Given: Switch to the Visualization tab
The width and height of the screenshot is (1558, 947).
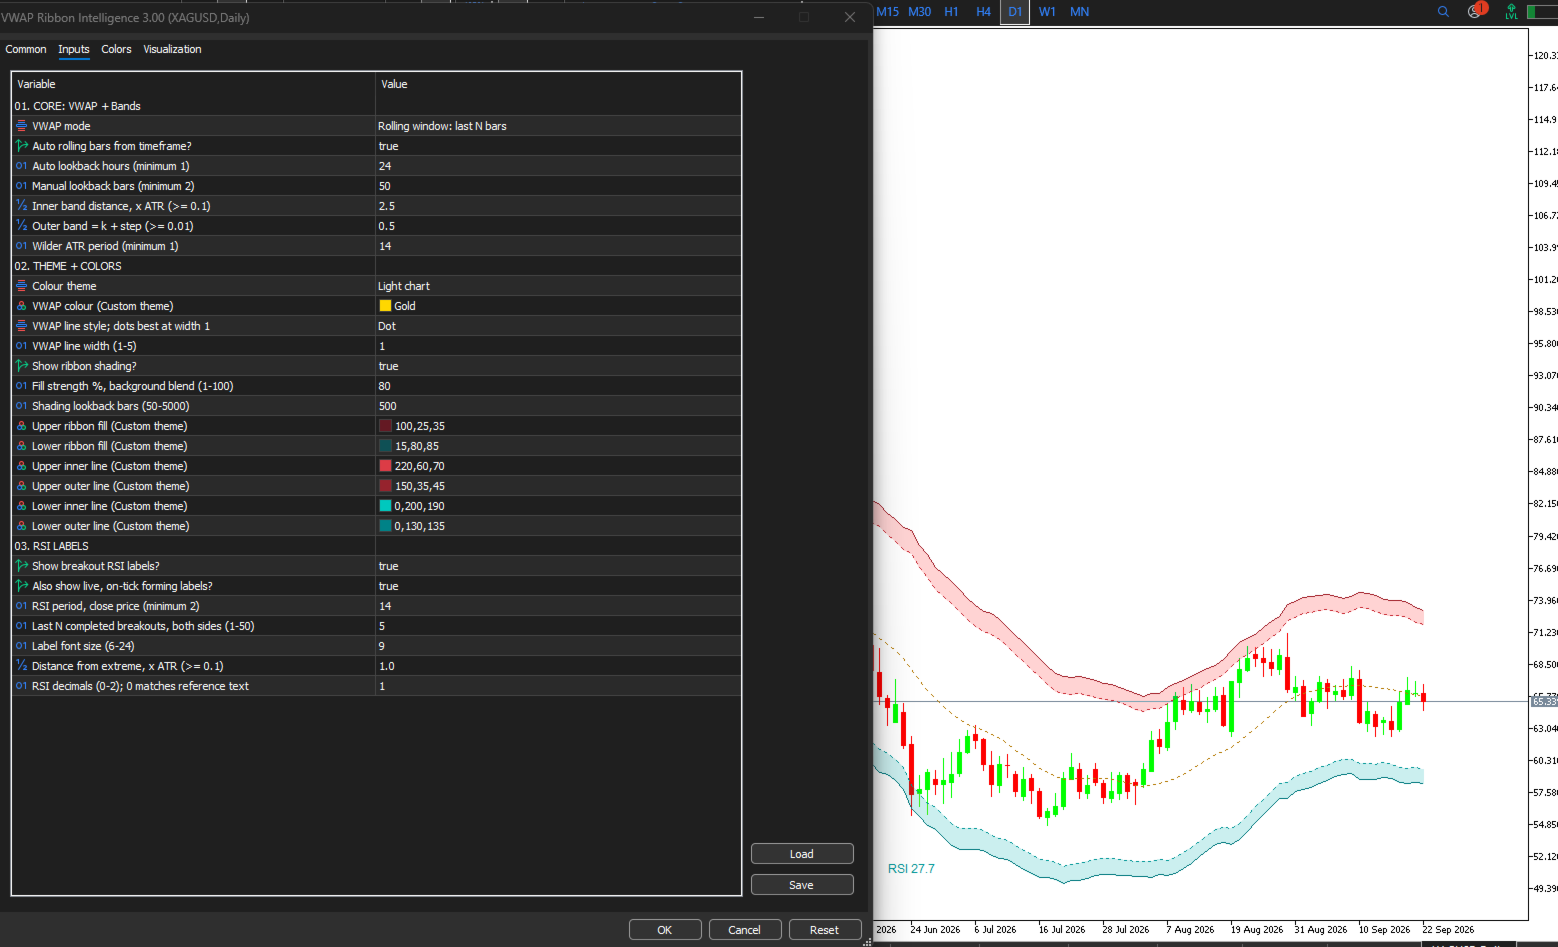Looking at the screenshot, I should (172, 49).
